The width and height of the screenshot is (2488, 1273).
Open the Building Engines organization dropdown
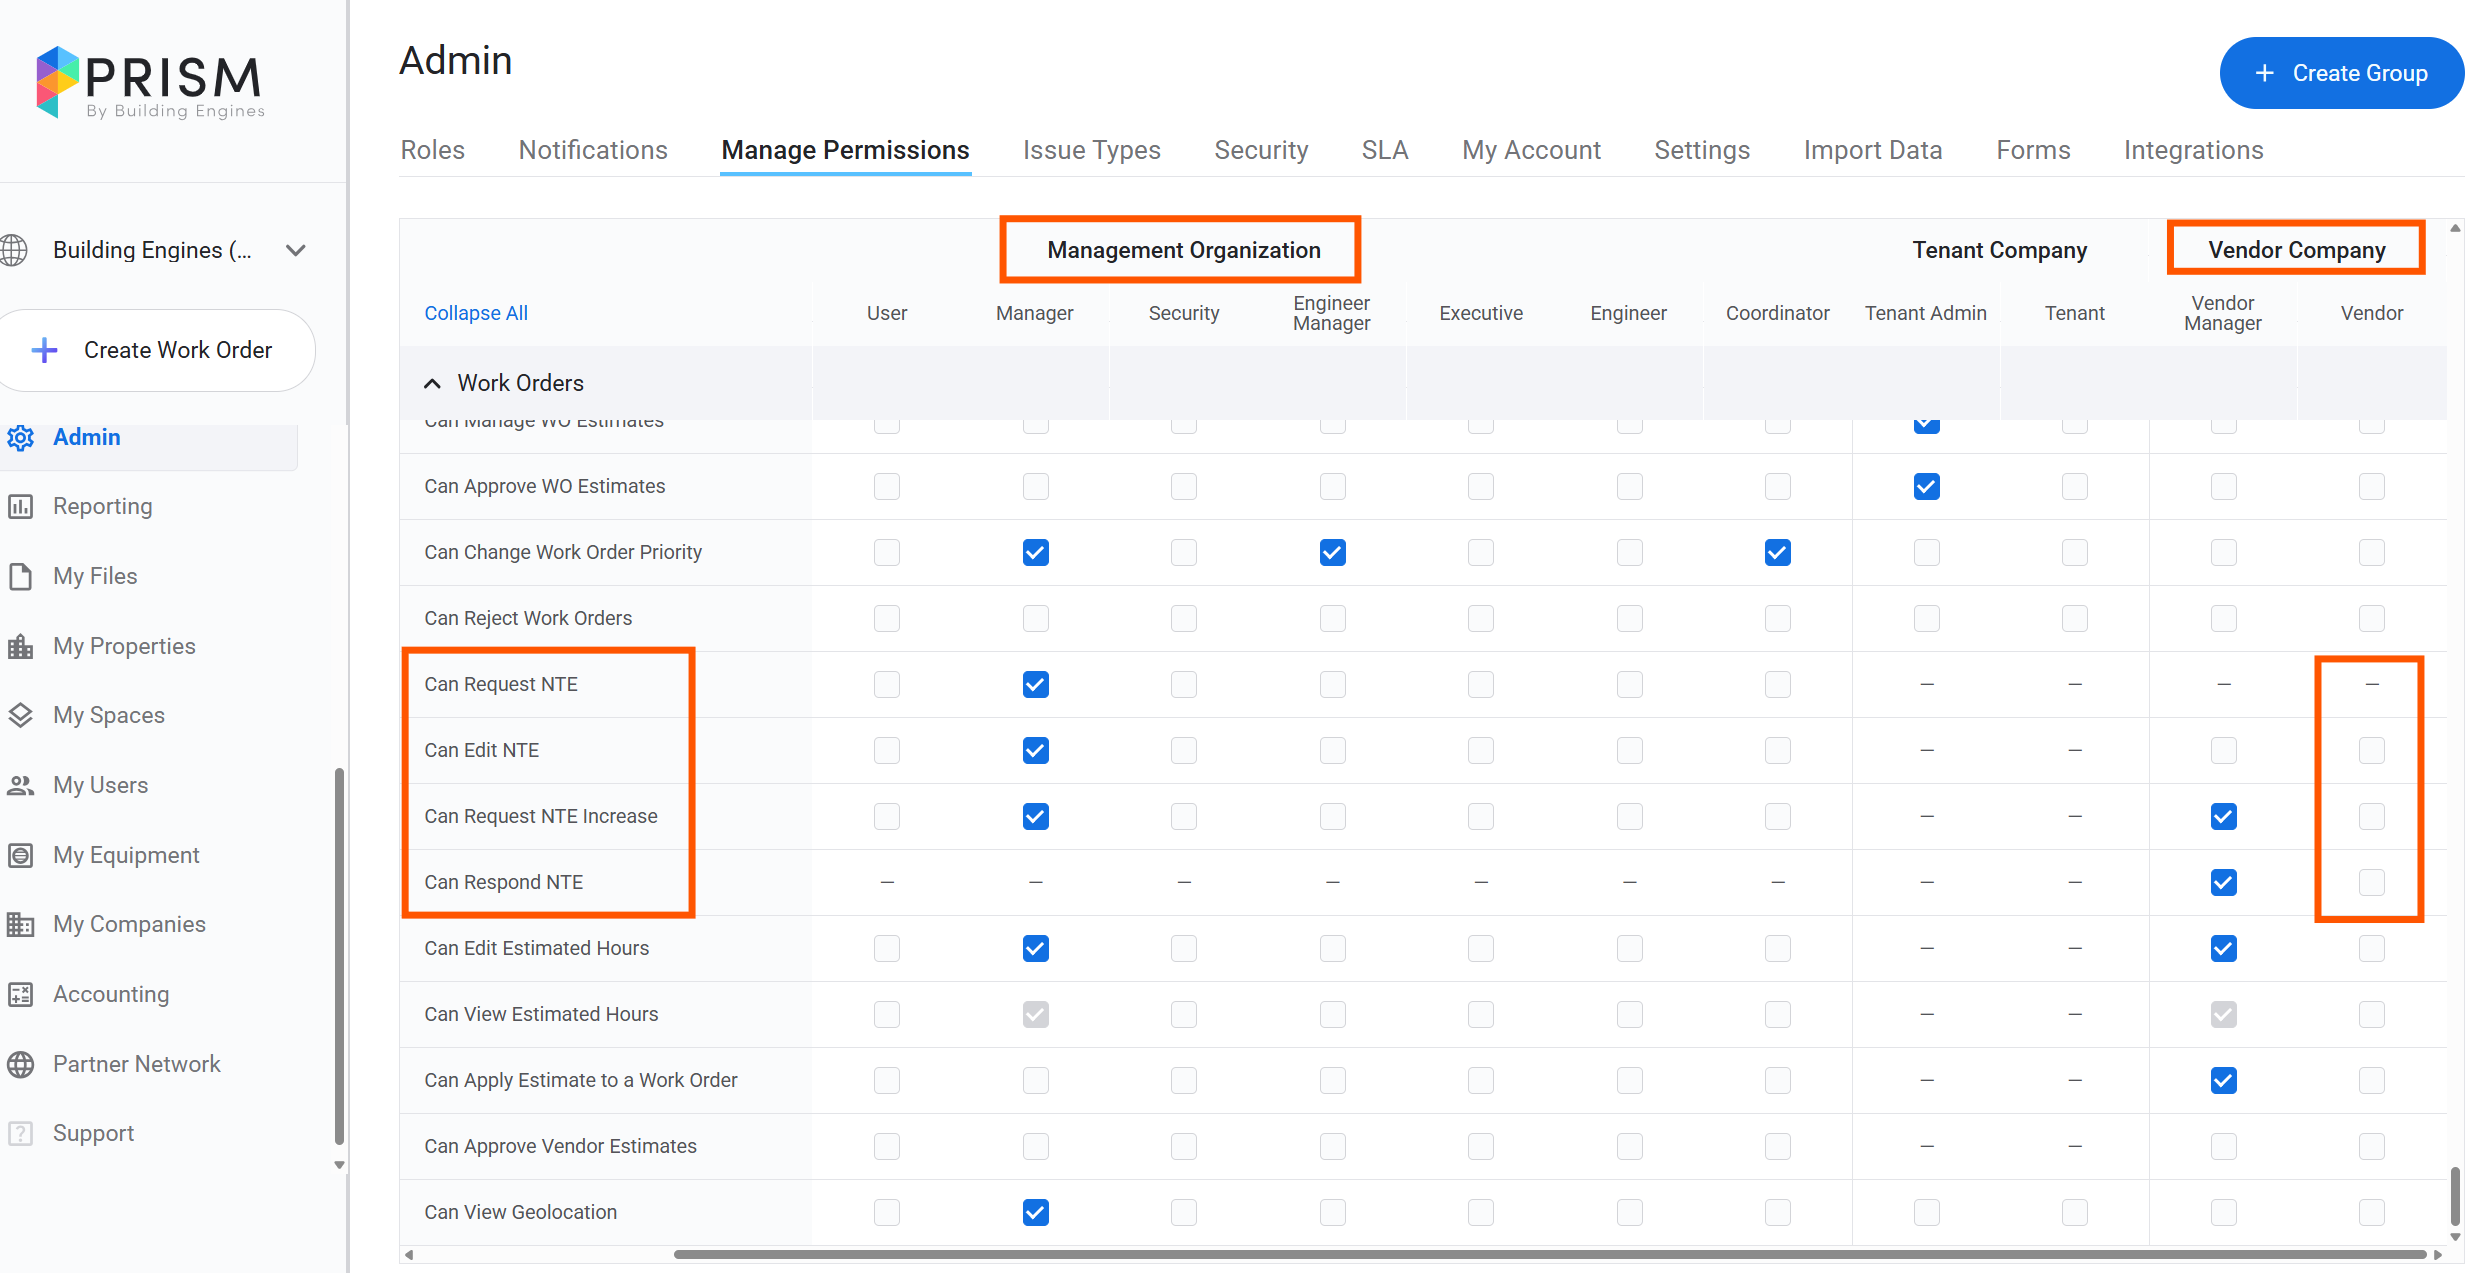coord(295,250)
